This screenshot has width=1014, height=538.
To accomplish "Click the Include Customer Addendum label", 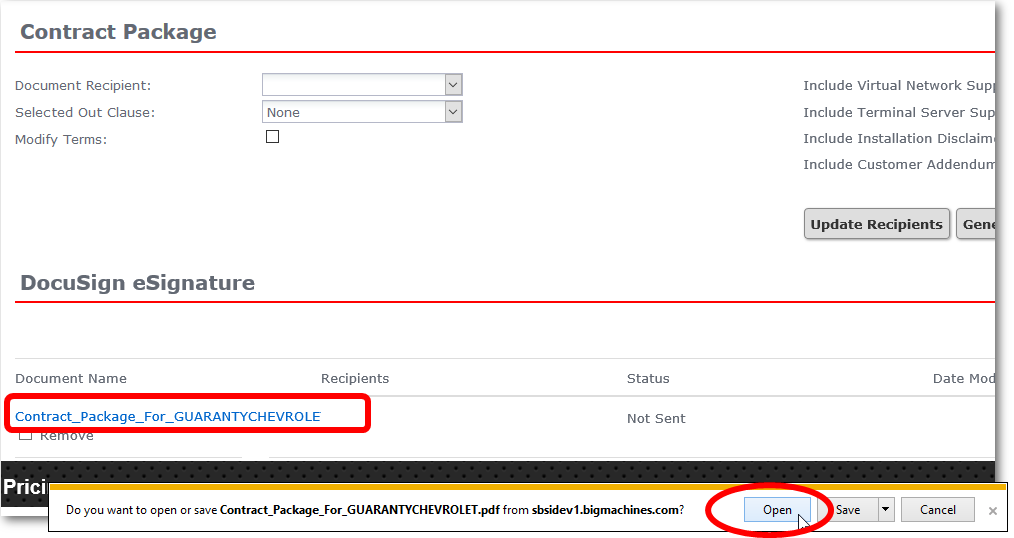I will point(899,164).
